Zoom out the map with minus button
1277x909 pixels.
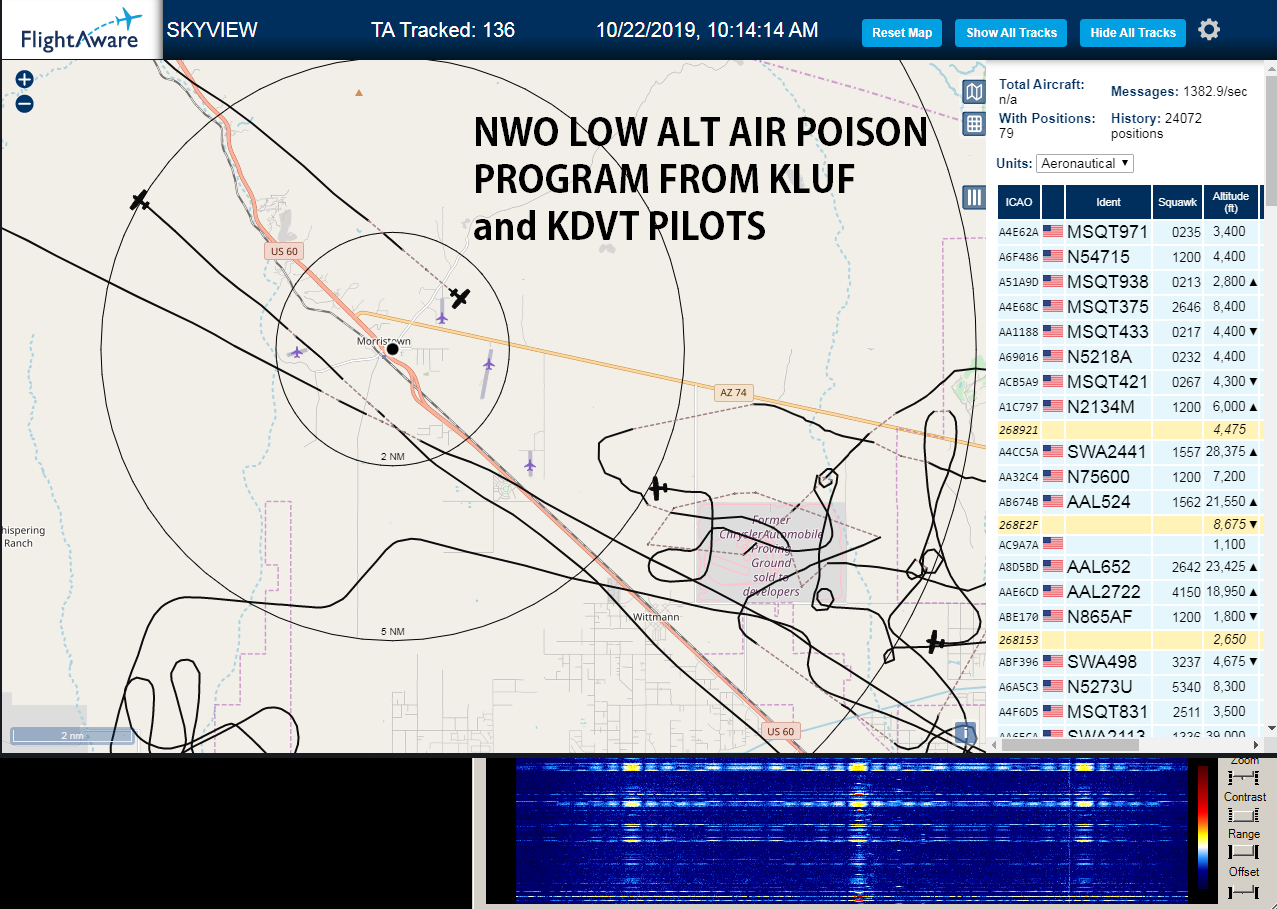(25, 103)
